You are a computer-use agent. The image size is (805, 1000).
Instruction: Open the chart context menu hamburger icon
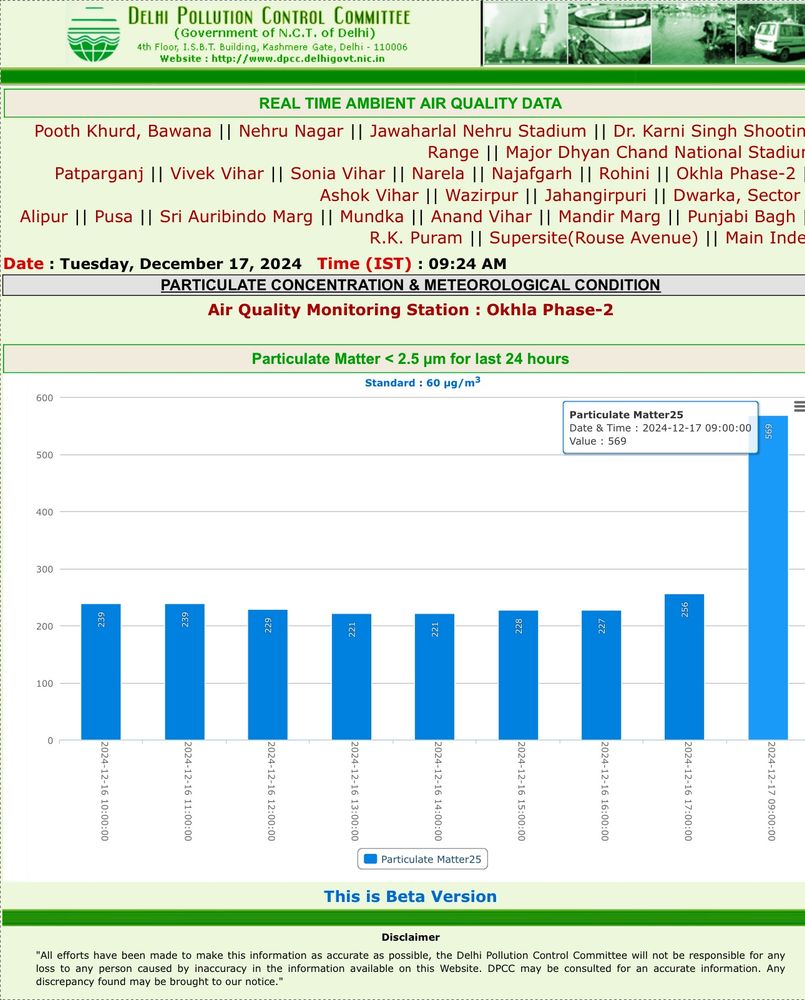point(799,406)
